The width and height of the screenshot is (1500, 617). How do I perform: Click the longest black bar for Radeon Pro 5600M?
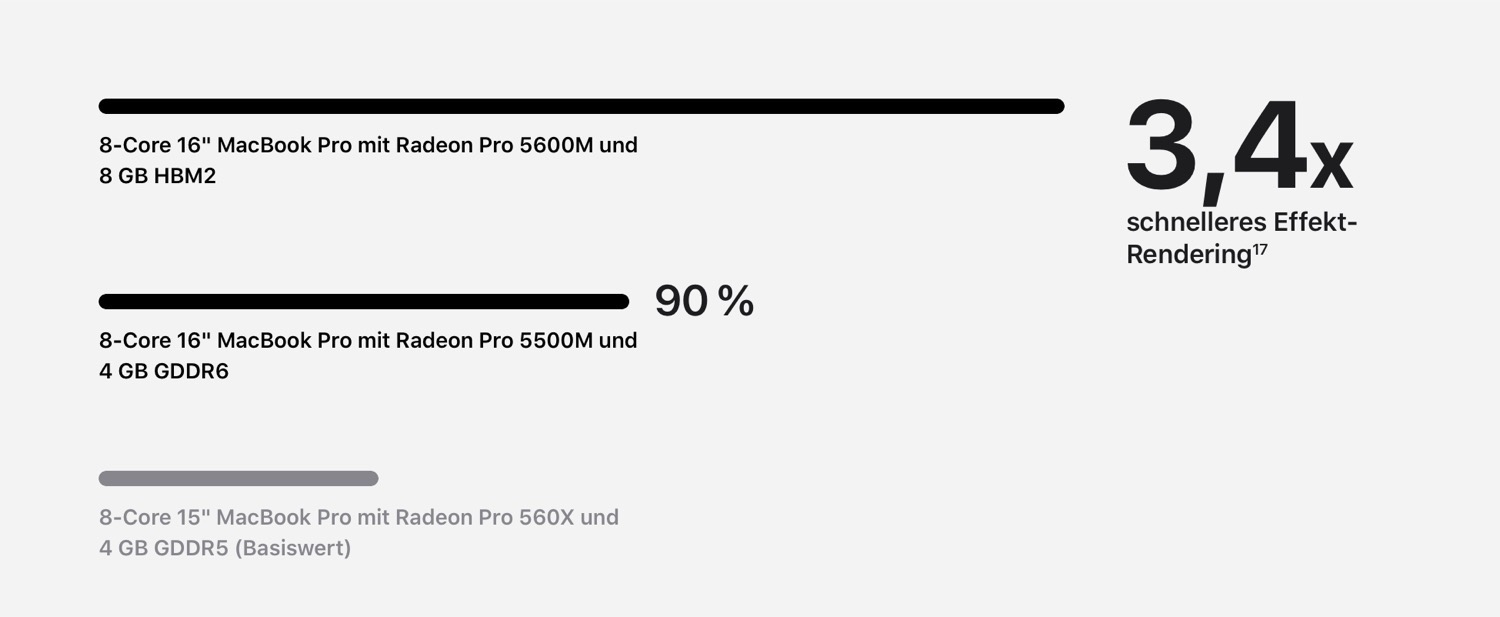580,106
